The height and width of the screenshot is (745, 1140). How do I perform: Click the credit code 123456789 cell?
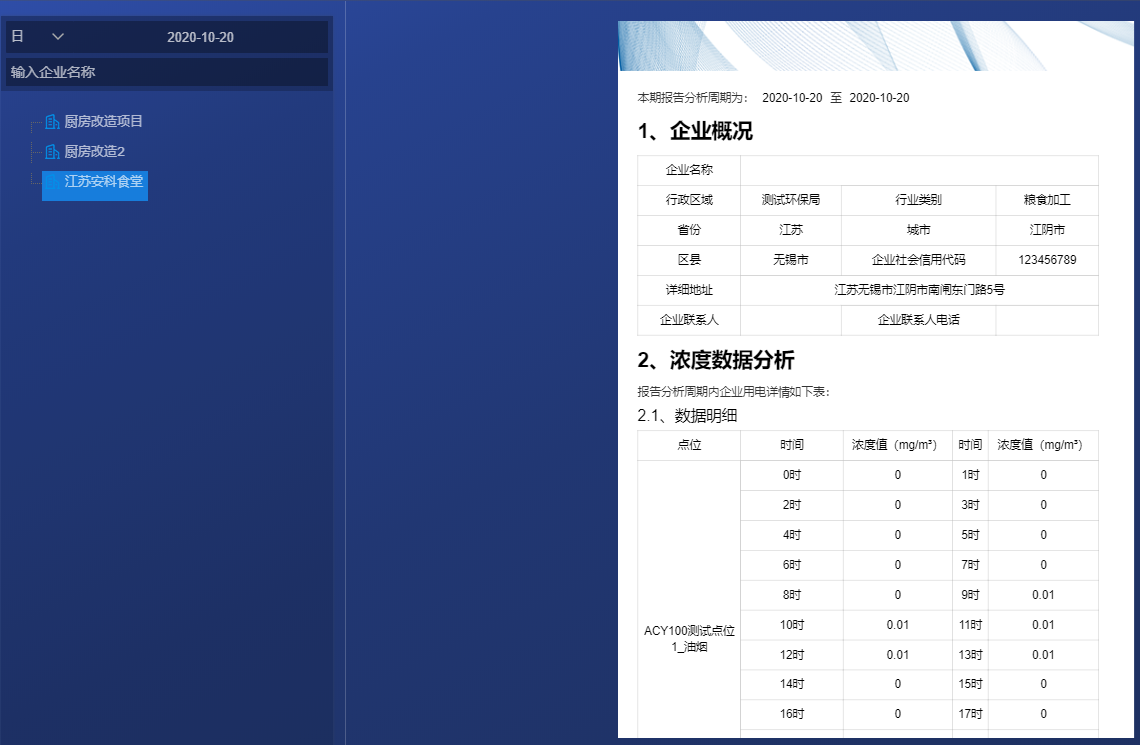(x=1046, y=260)
